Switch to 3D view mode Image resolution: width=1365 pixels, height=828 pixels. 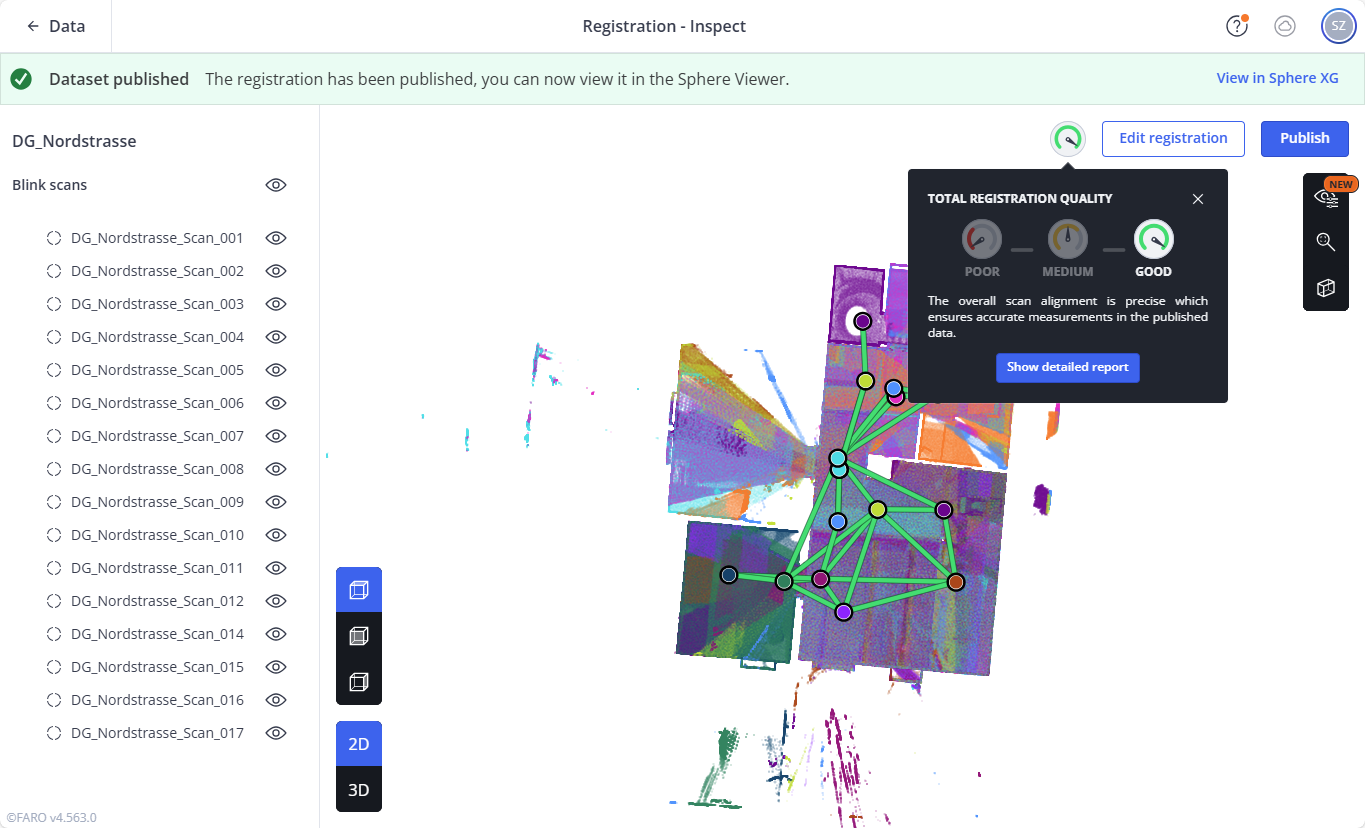(x=358, y=790)
